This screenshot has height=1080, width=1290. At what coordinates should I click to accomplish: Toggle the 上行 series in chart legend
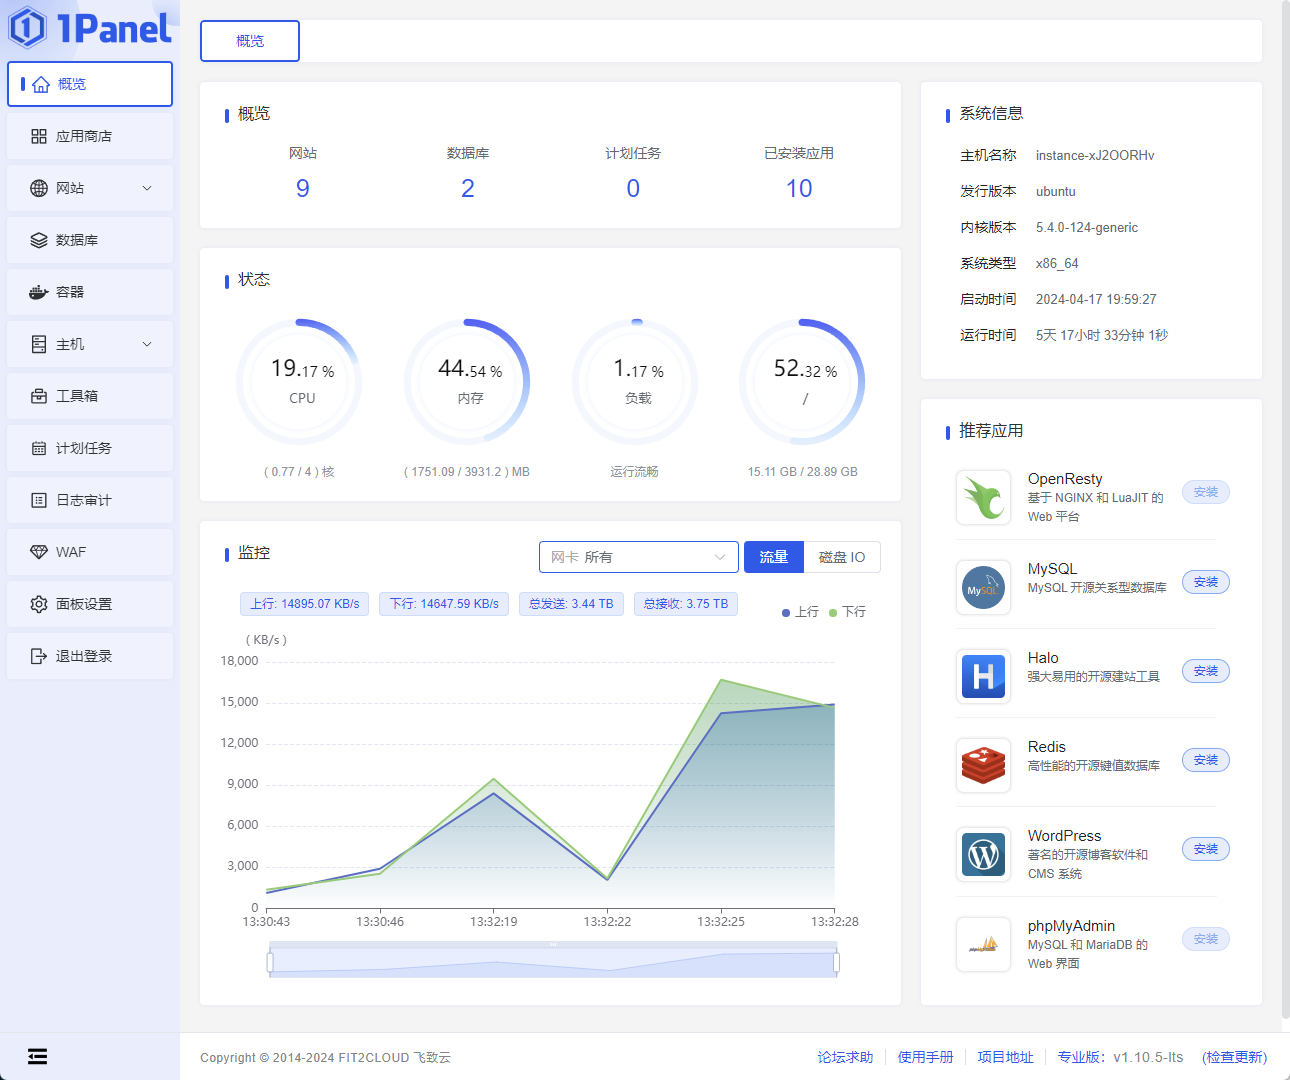800,612
